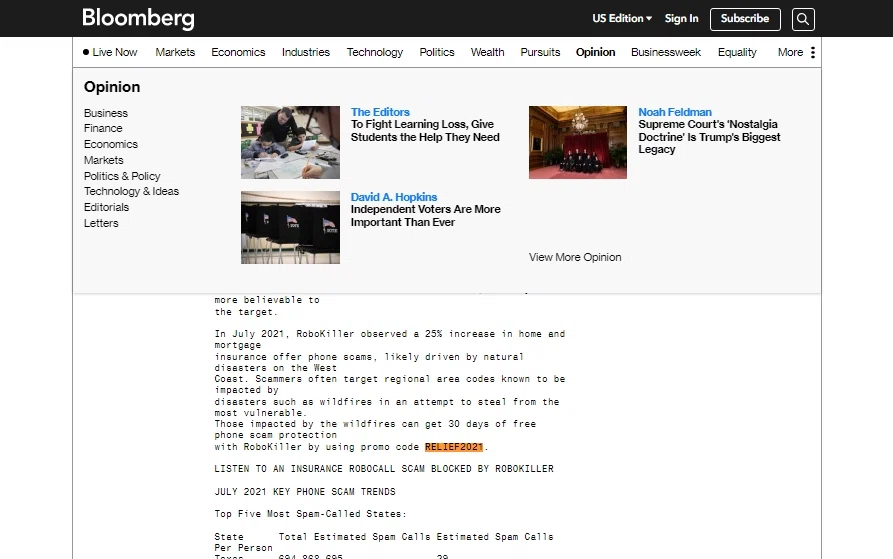Click the Noah Feldman author link
The height and width of the screenshot is (559, 893).
[675, 112]
